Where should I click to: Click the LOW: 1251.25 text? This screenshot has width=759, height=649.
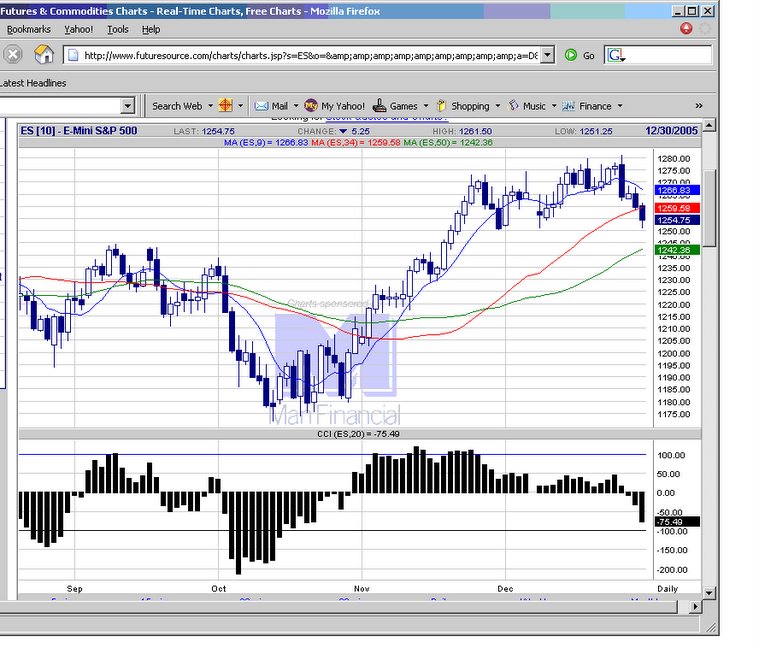tap(583, 132)
